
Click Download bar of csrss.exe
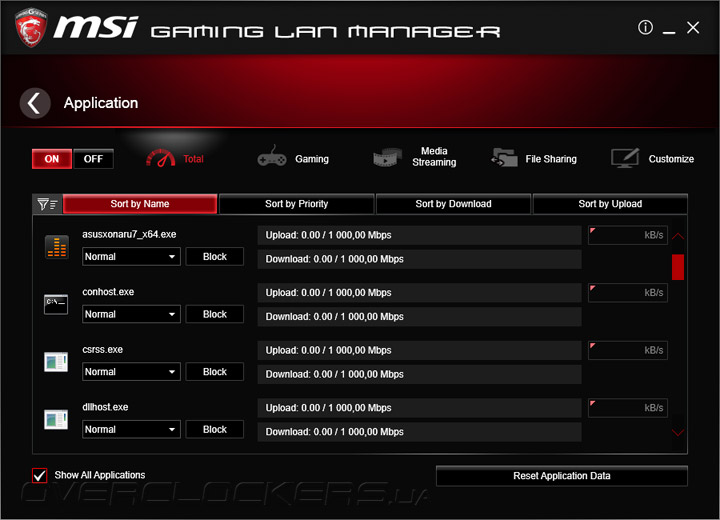pyautogui.click(x=420, y=374)
